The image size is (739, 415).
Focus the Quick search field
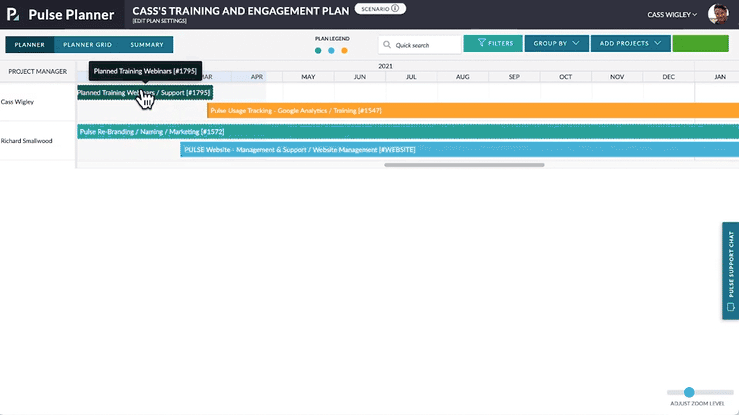tap(419, 45)
